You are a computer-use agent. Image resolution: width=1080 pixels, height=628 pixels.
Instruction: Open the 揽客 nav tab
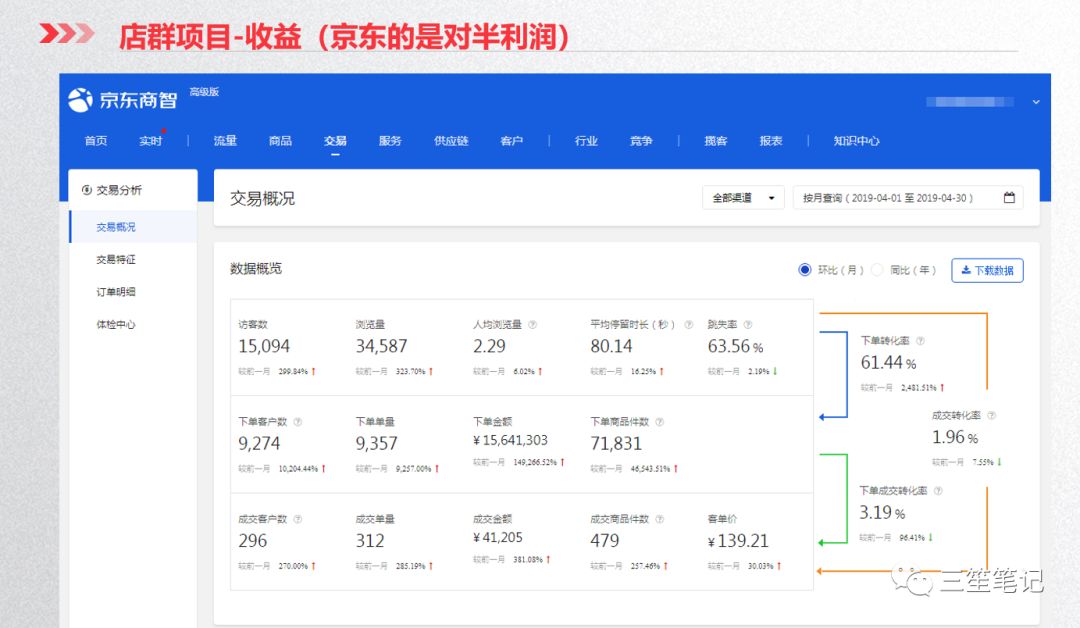point(716,140)
